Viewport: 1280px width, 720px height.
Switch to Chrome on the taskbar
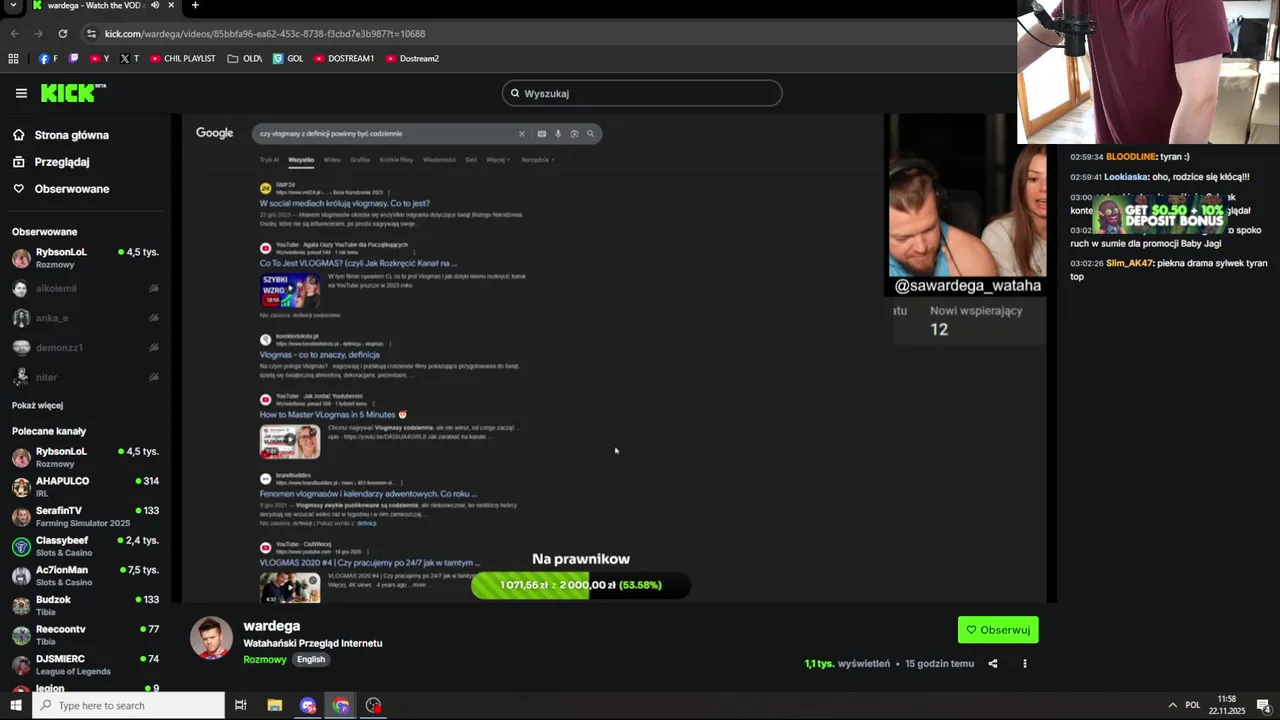point(341,705)
